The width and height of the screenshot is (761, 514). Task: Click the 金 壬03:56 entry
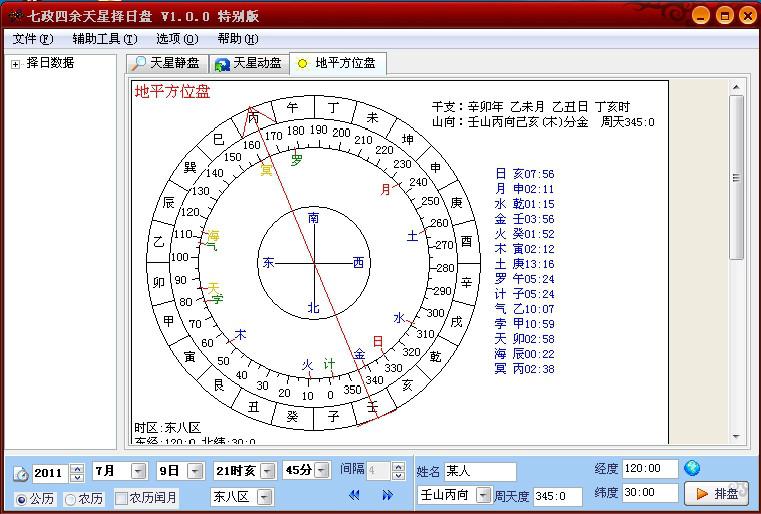click(x=524, y=219)
